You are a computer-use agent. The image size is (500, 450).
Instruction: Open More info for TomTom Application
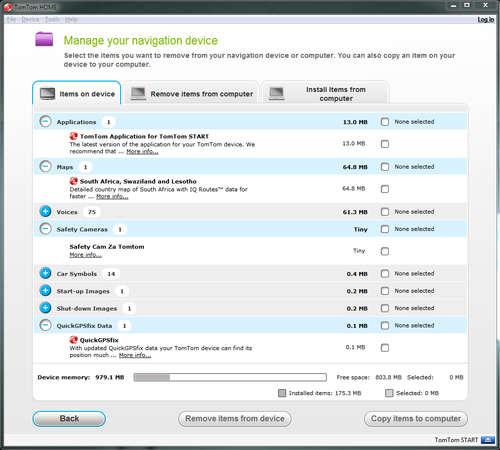pyautogui.click(x=142, y=151)
